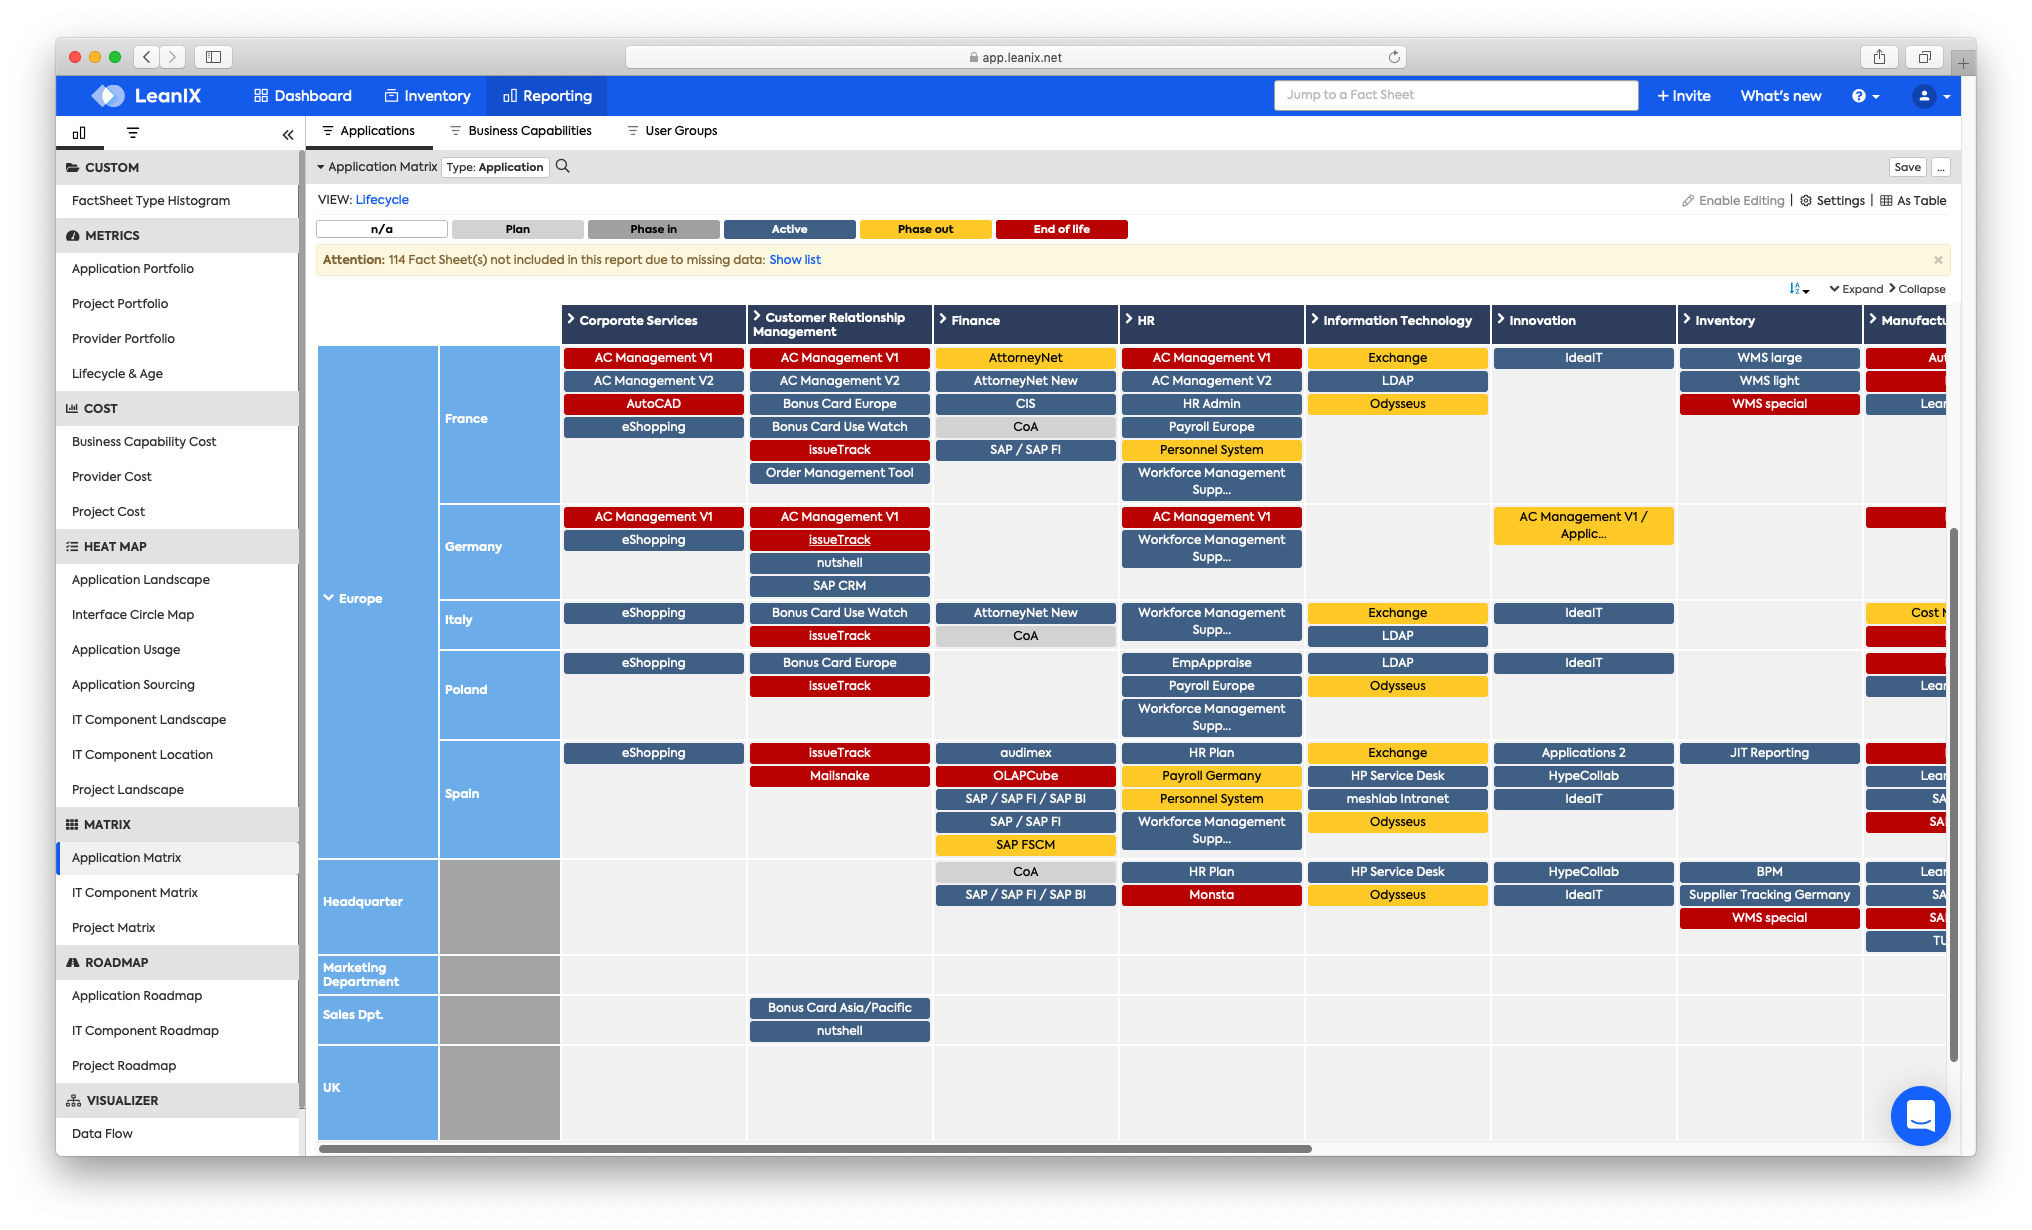Open the IT Component Matrix report
Screen dimensions: 2032x1230
click(135, 893)
